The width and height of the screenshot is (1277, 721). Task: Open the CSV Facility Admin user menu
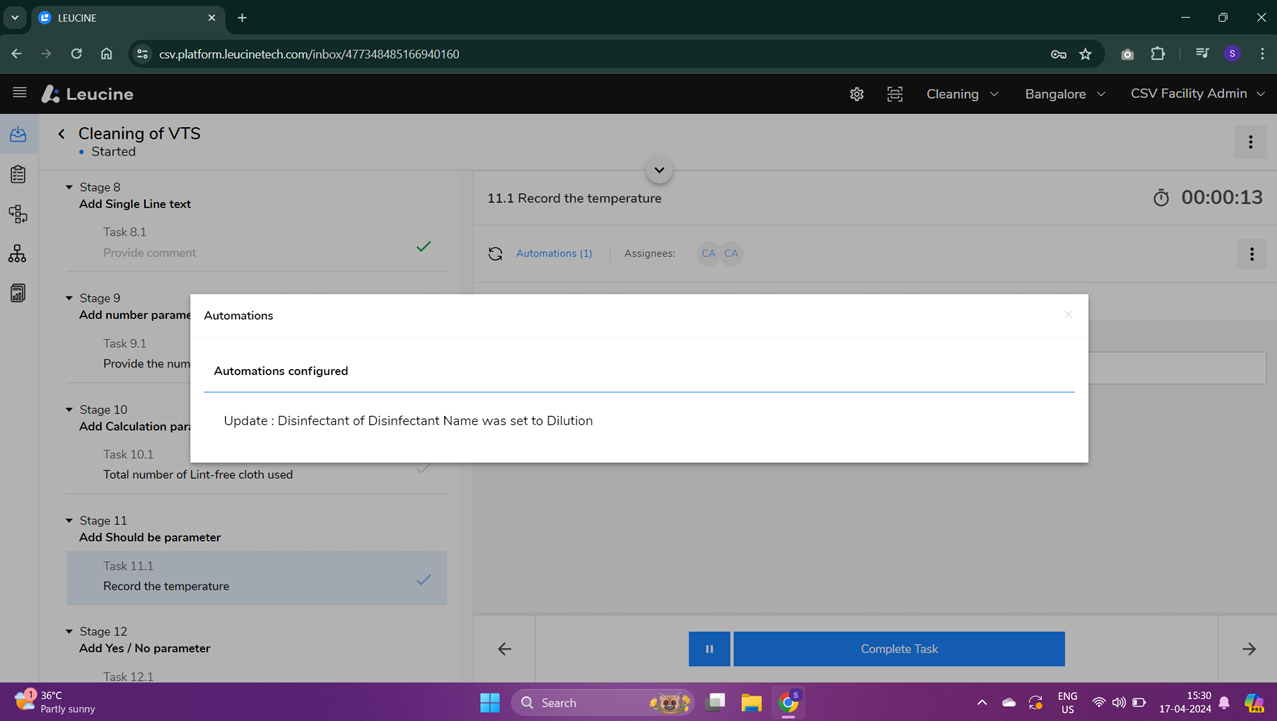pos(1197,94)
